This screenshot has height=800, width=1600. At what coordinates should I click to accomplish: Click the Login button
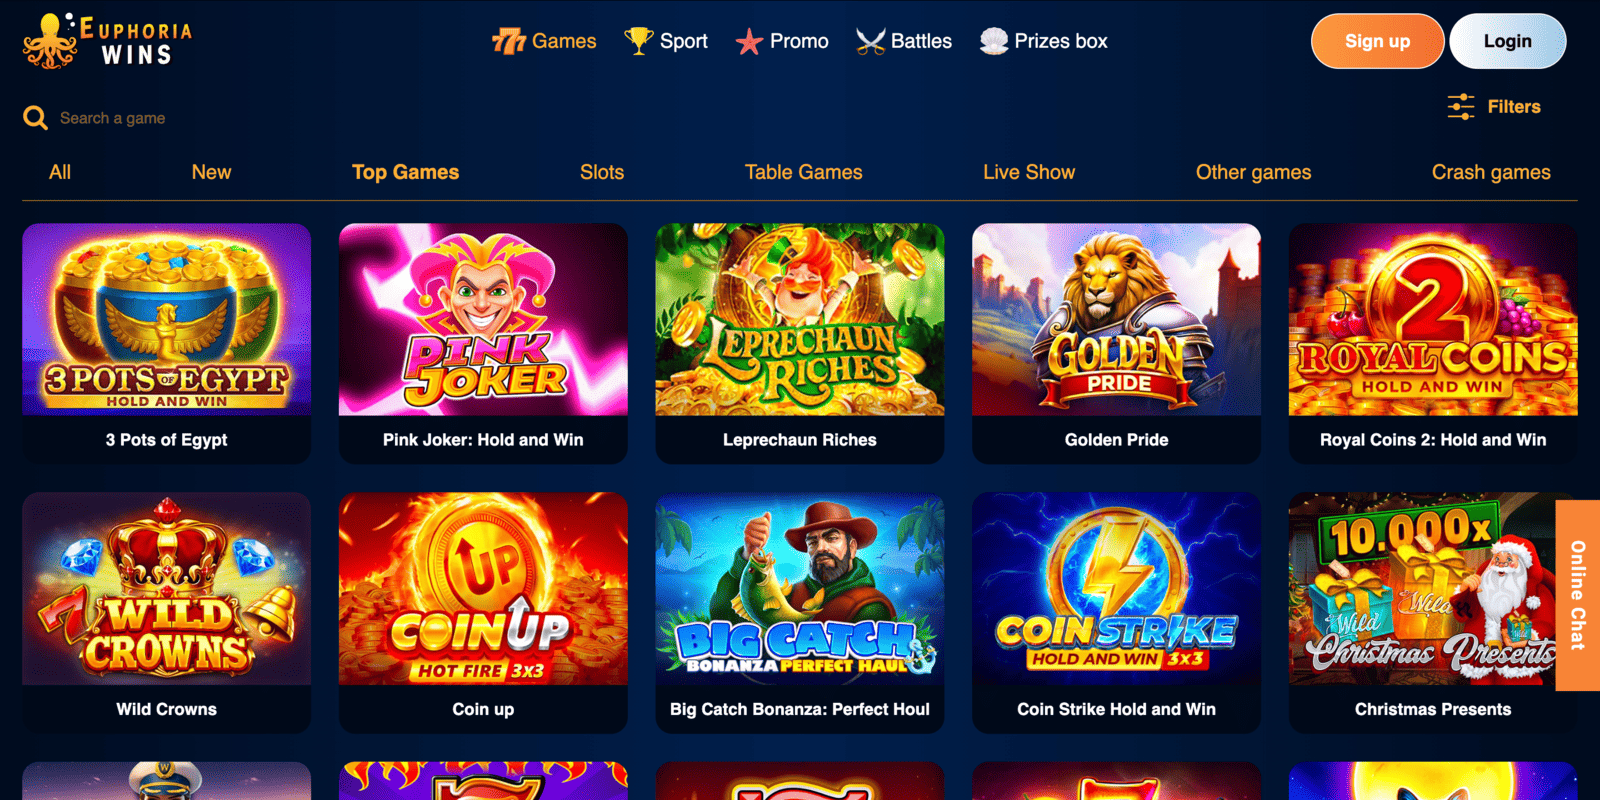point(1507,41)
